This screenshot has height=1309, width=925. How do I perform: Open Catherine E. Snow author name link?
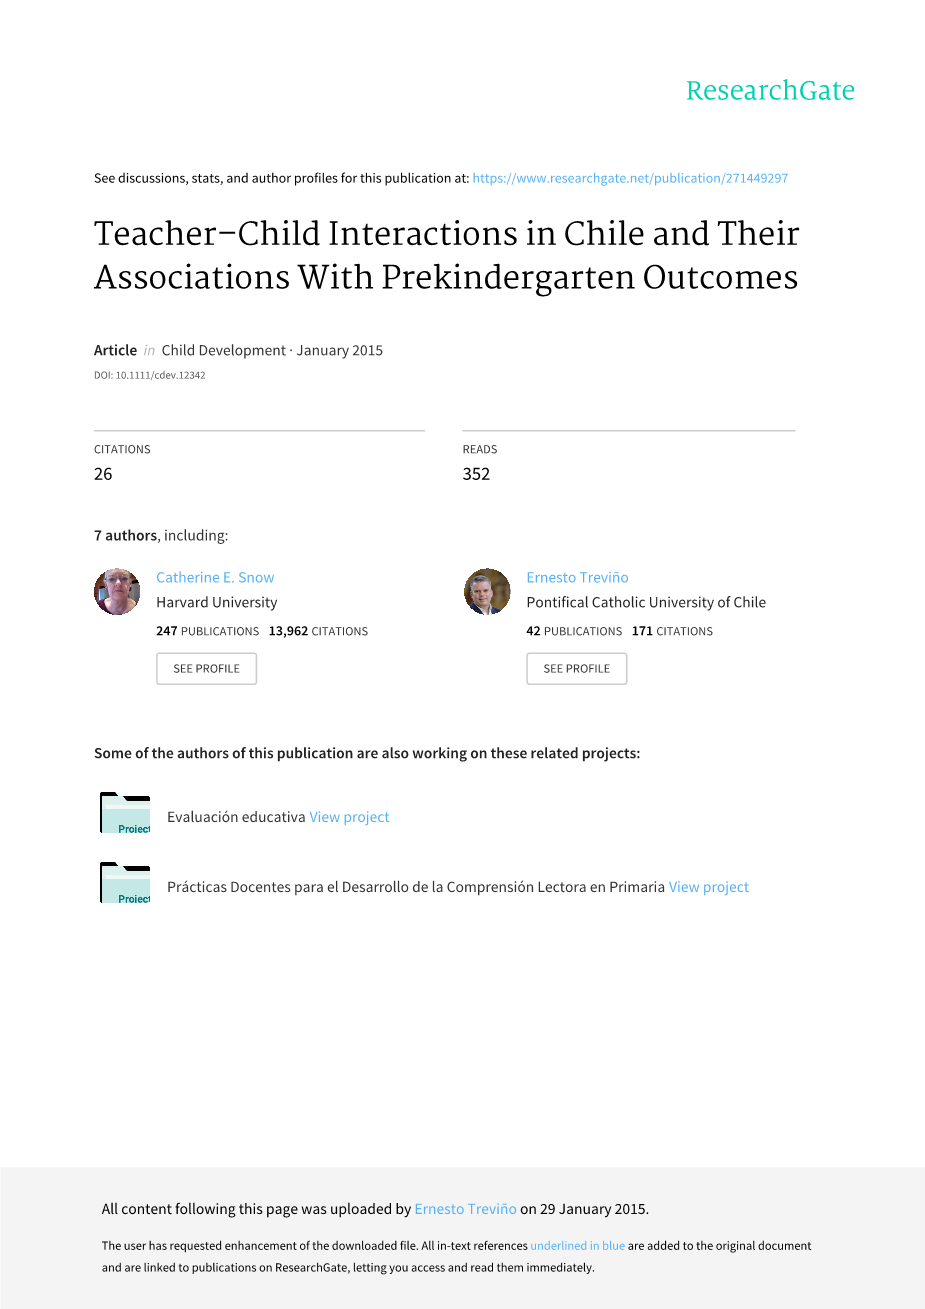click(215, 577)
